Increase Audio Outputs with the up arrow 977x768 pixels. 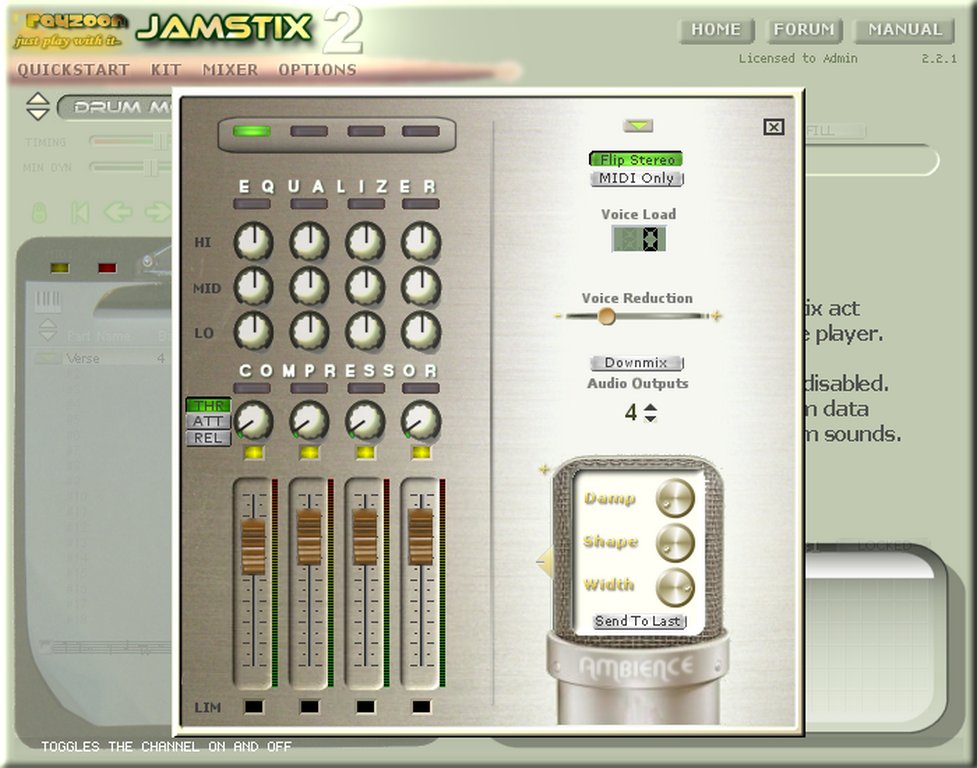point(650,406)
